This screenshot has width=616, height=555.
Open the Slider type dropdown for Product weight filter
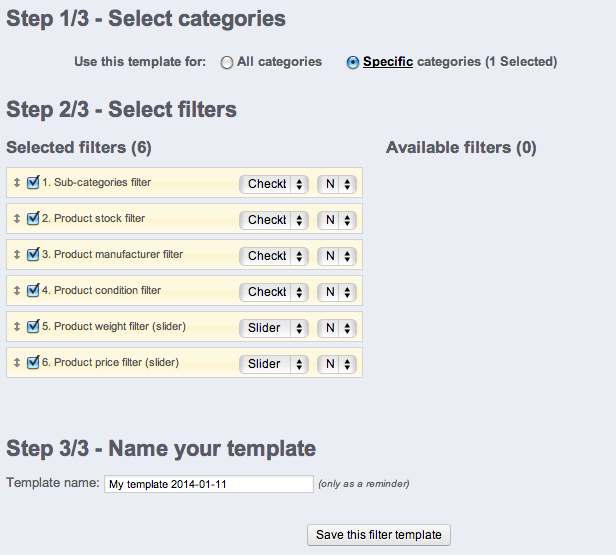(274, 328)
